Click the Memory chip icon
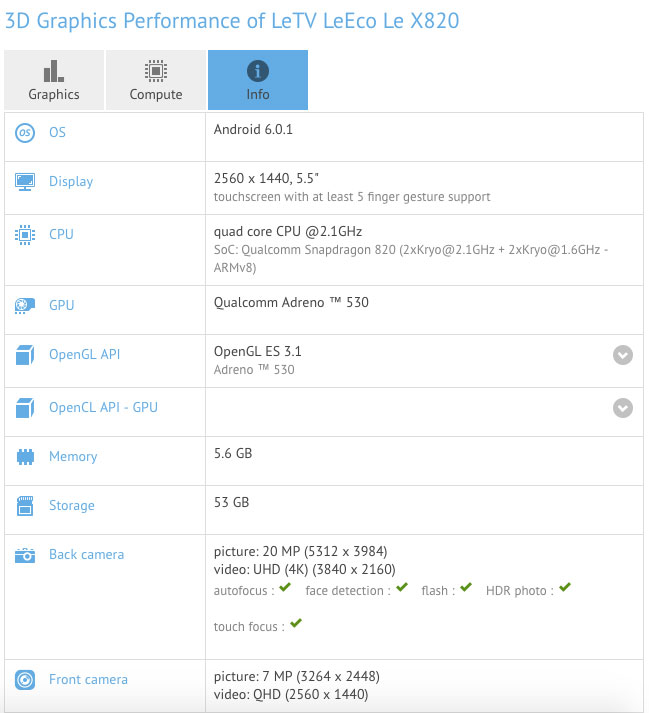 coord(25,457)
